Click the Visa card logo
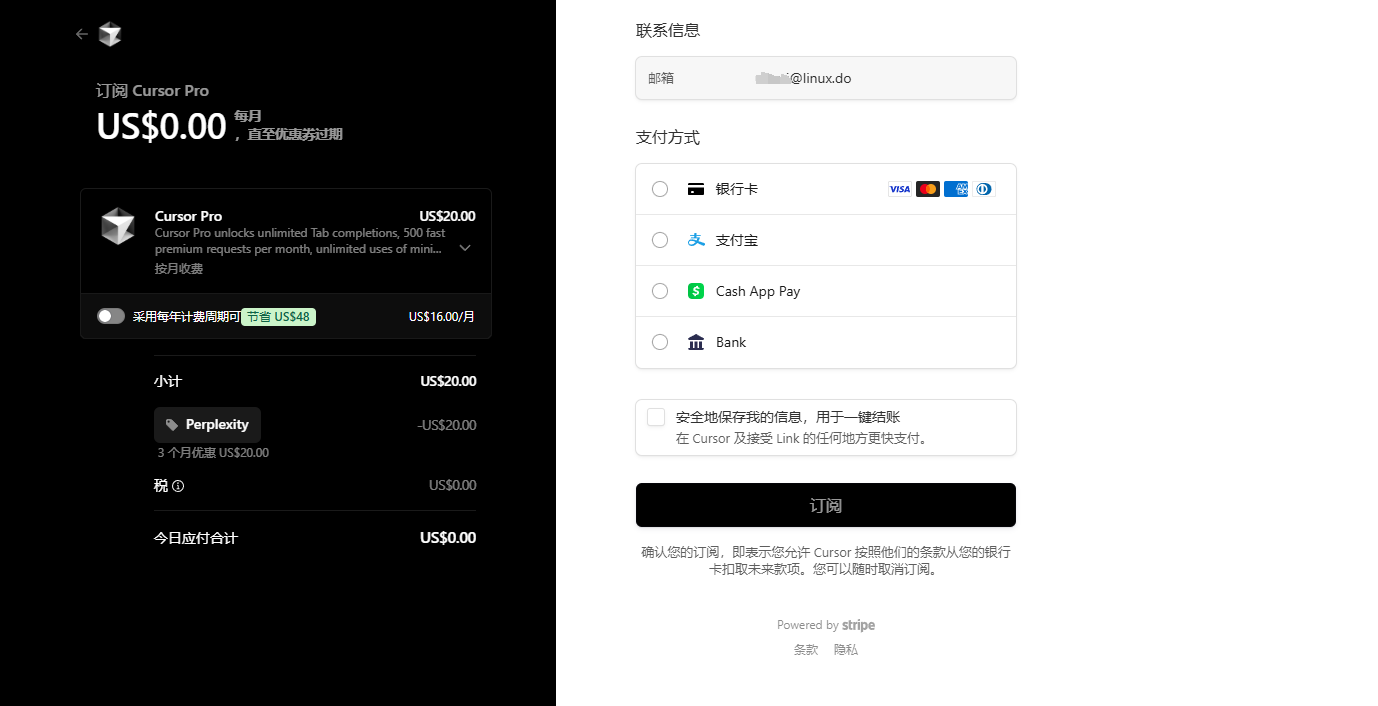 coord(899,189)
